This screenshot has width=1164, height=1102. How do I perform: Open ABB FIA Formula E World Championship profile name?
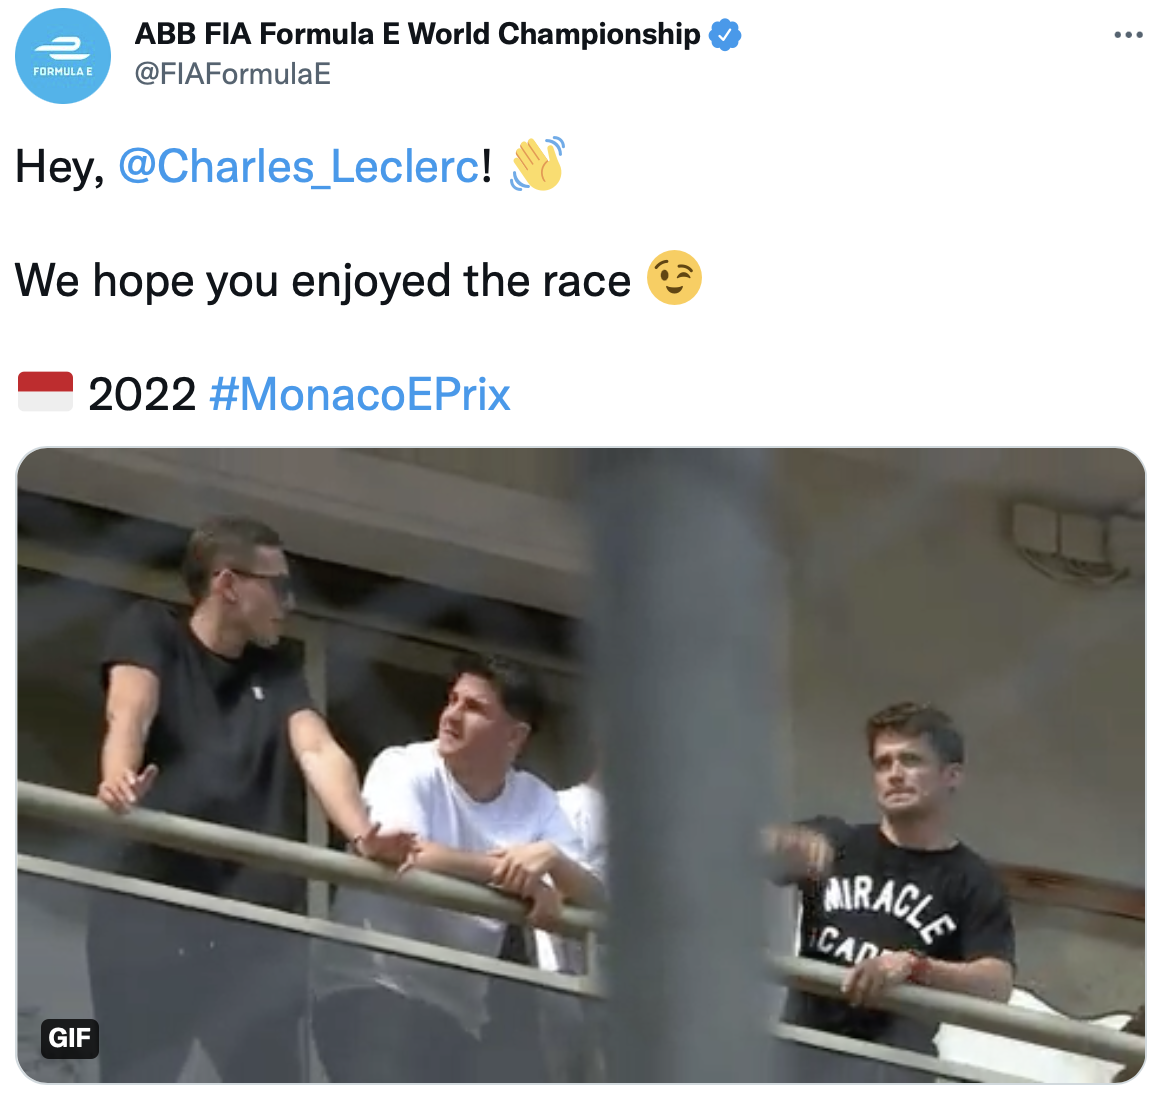point(417,34)
